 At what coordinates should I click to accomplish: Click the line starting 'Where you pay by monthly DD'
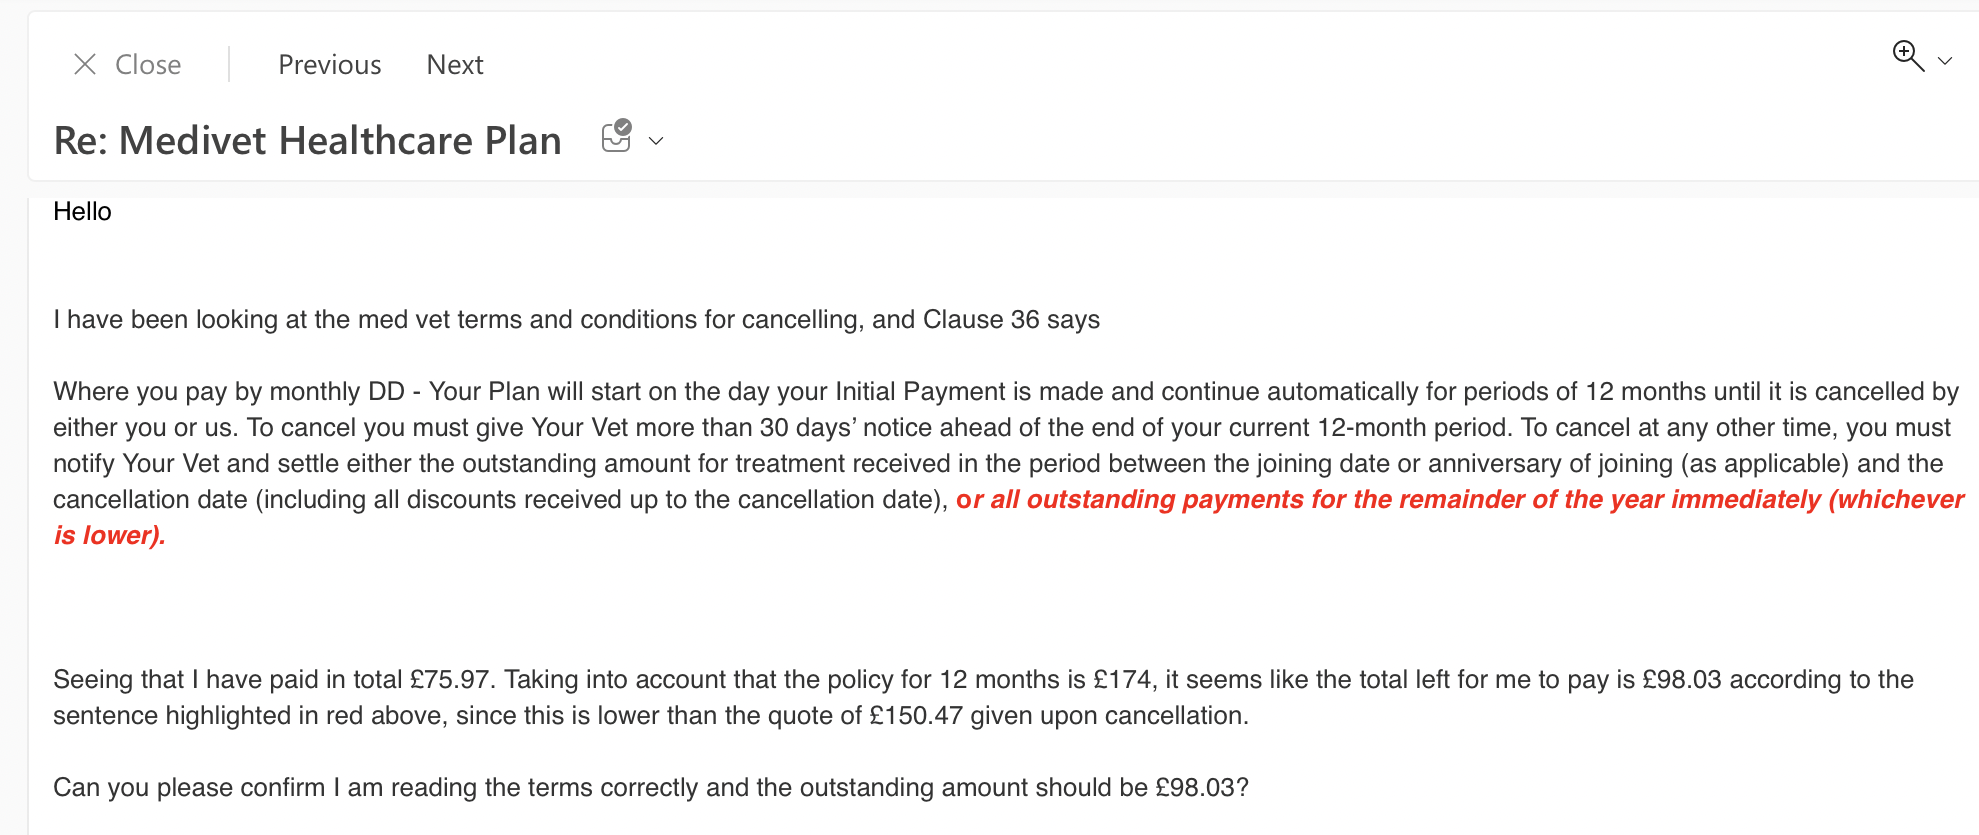pos(1006,392)
